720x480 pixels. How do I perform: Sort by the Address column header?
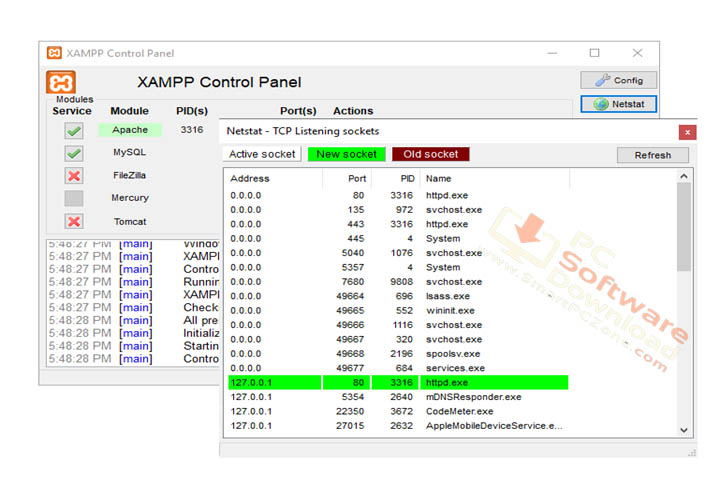[273, 179]
